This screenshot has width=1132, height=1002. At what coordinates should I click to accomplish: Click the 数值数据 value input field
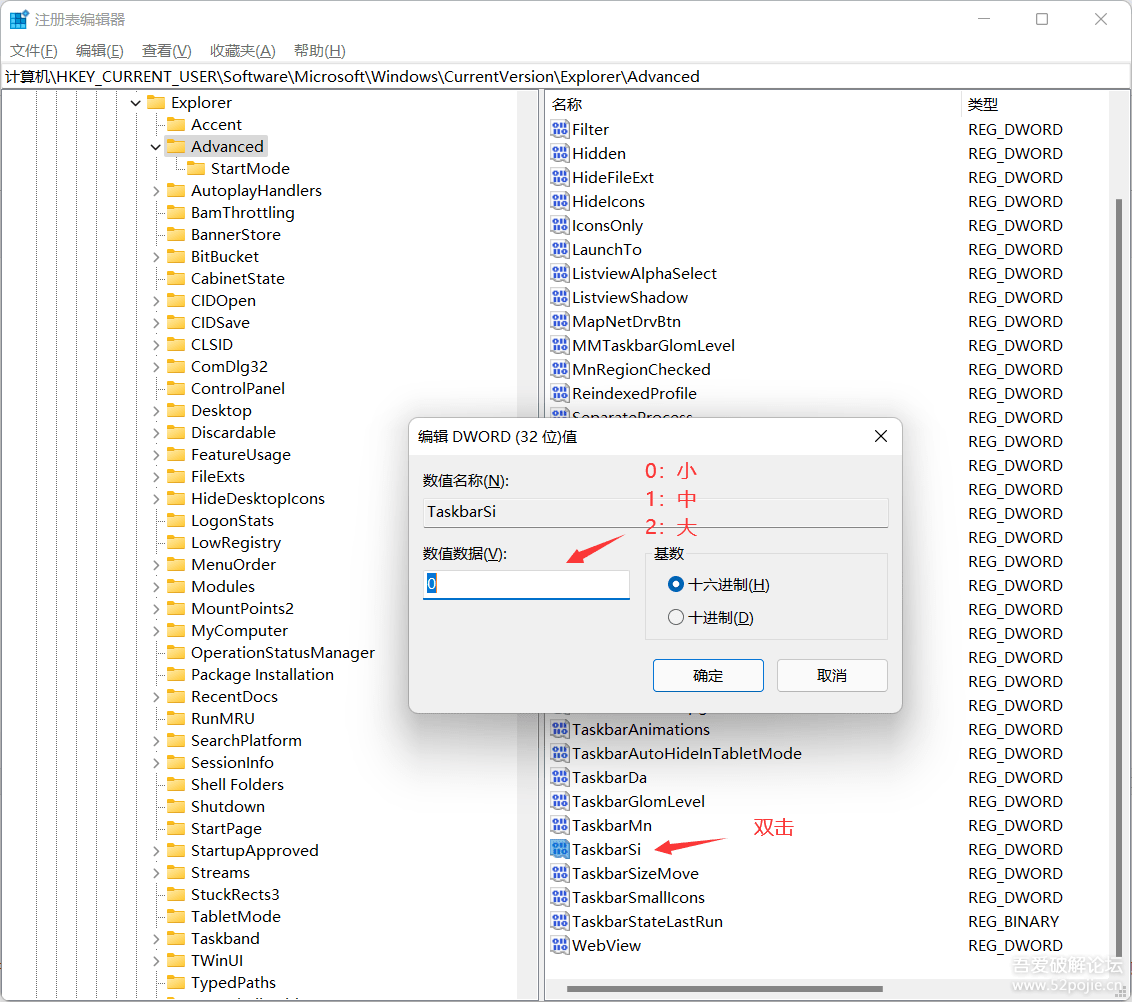526,584
